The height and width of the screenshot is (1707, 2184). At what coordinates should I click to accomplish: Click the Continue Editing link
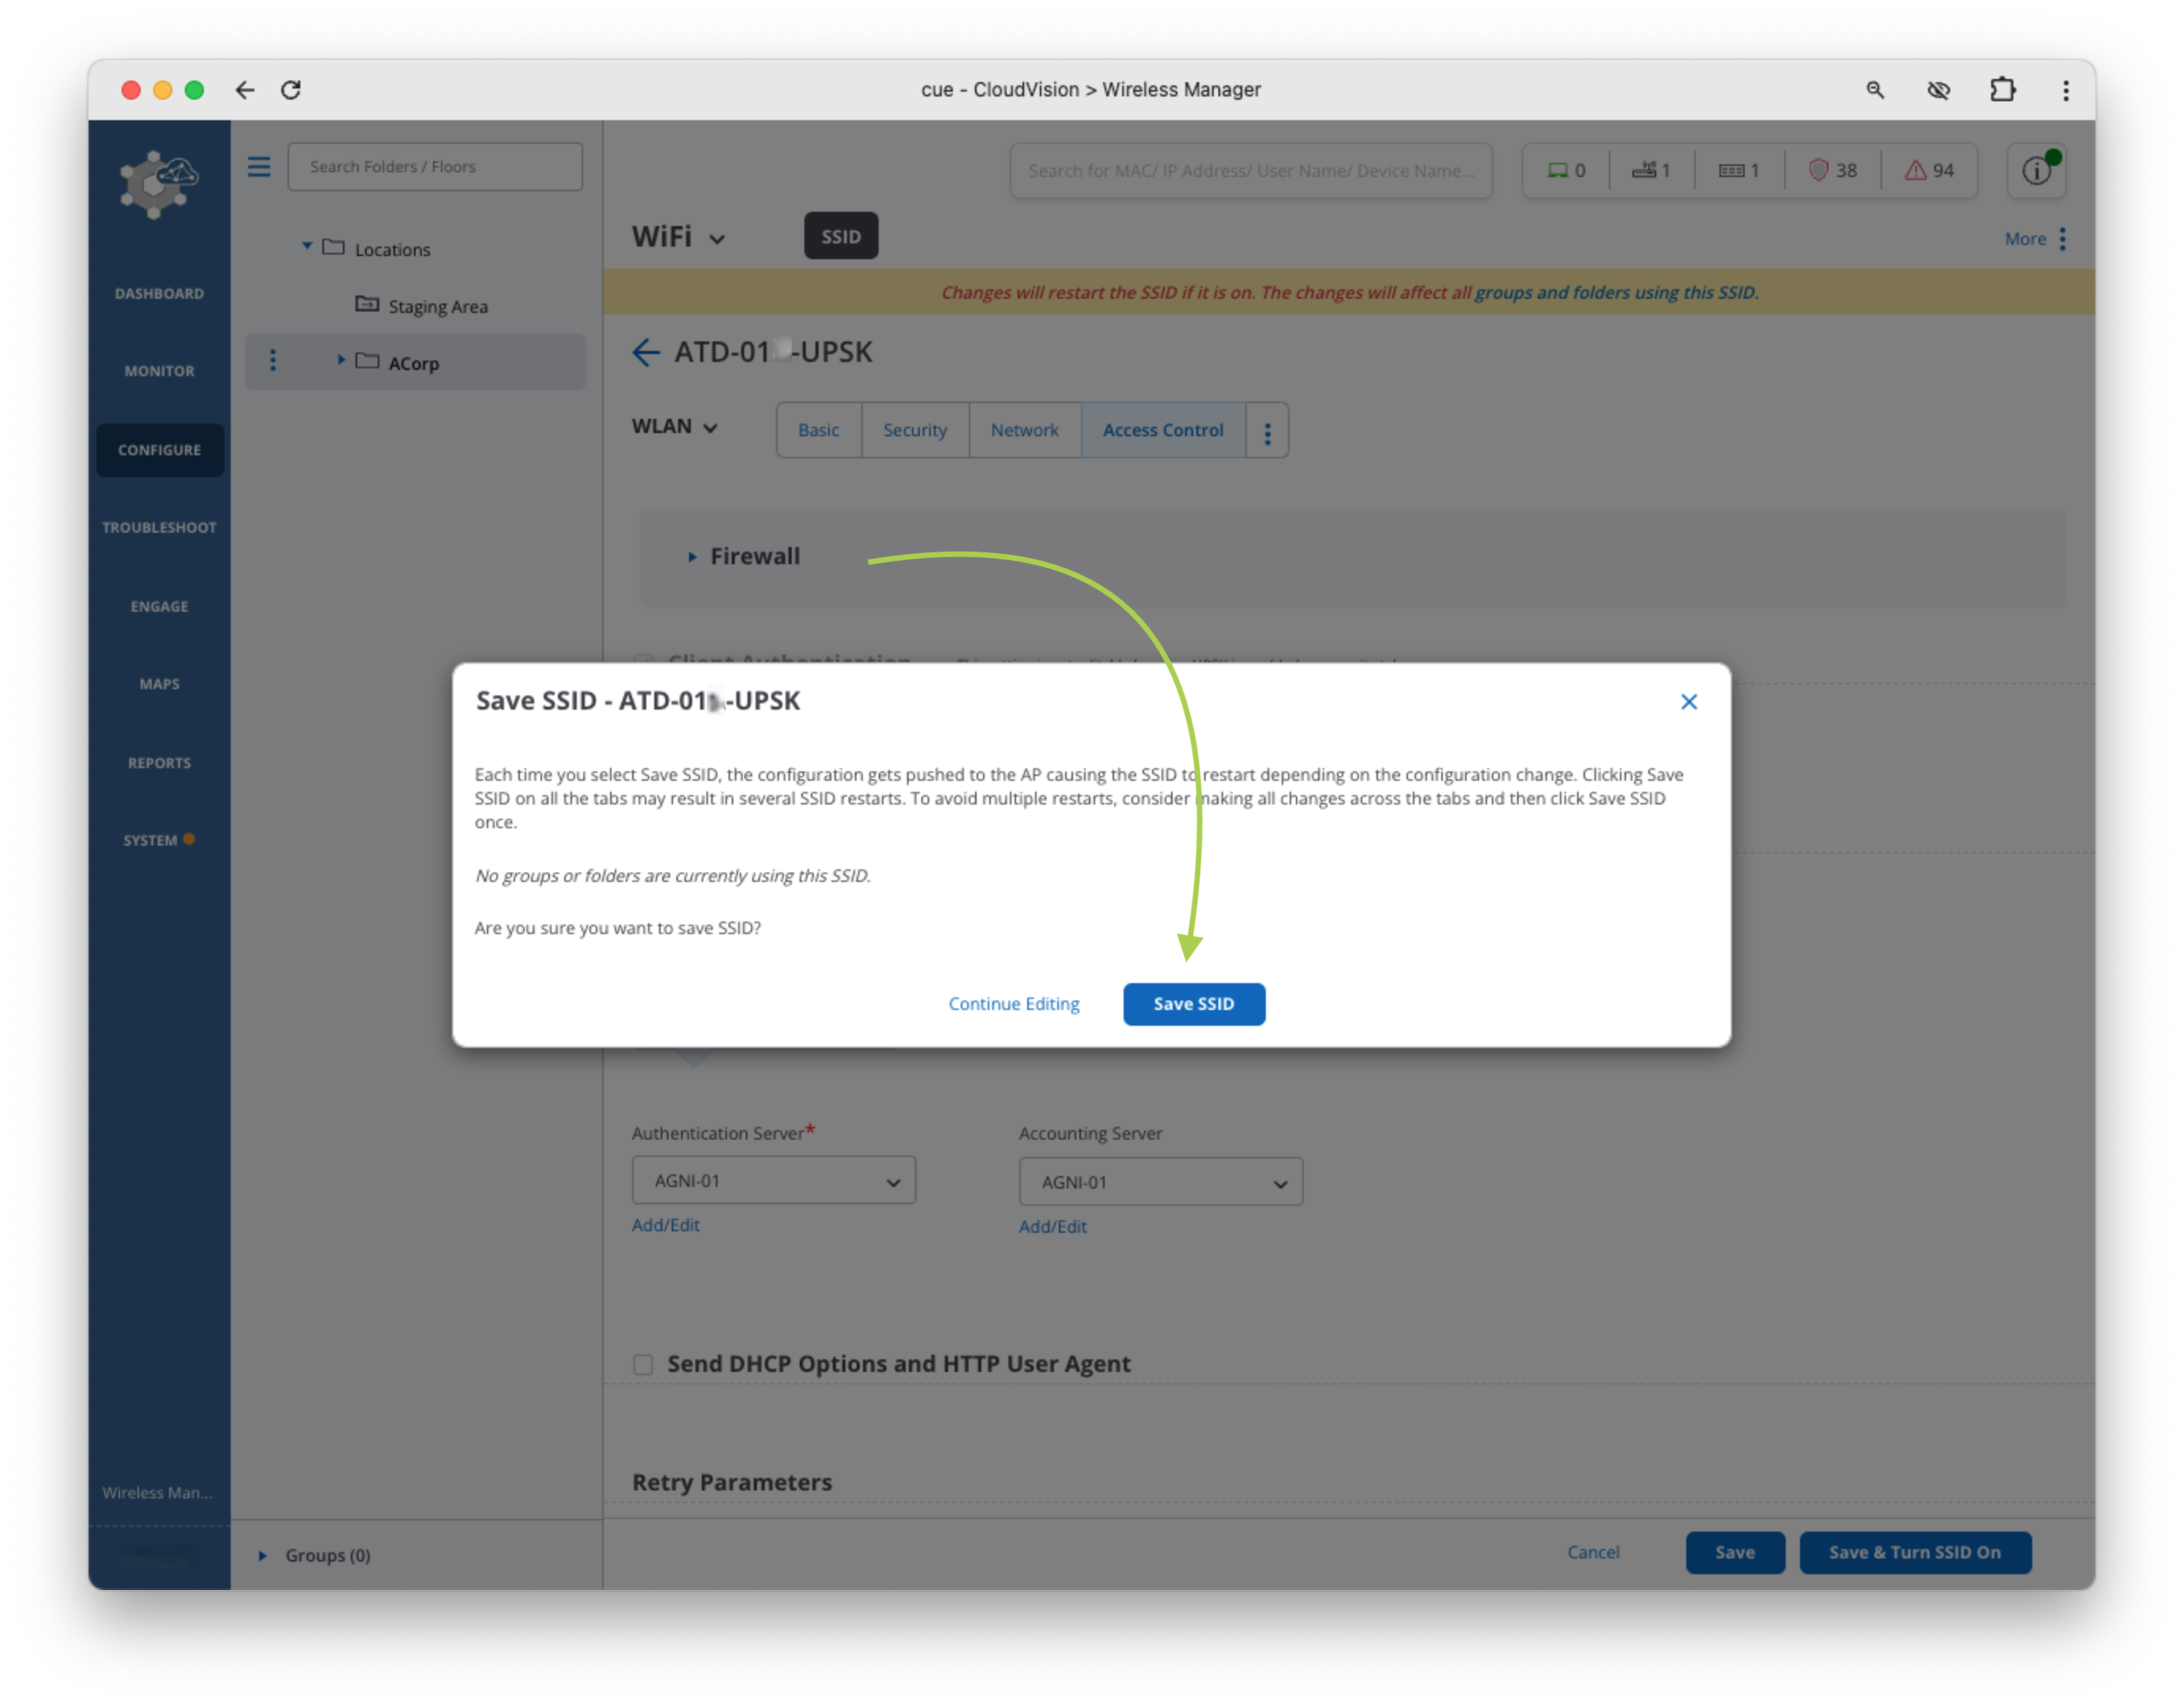1013,1003
